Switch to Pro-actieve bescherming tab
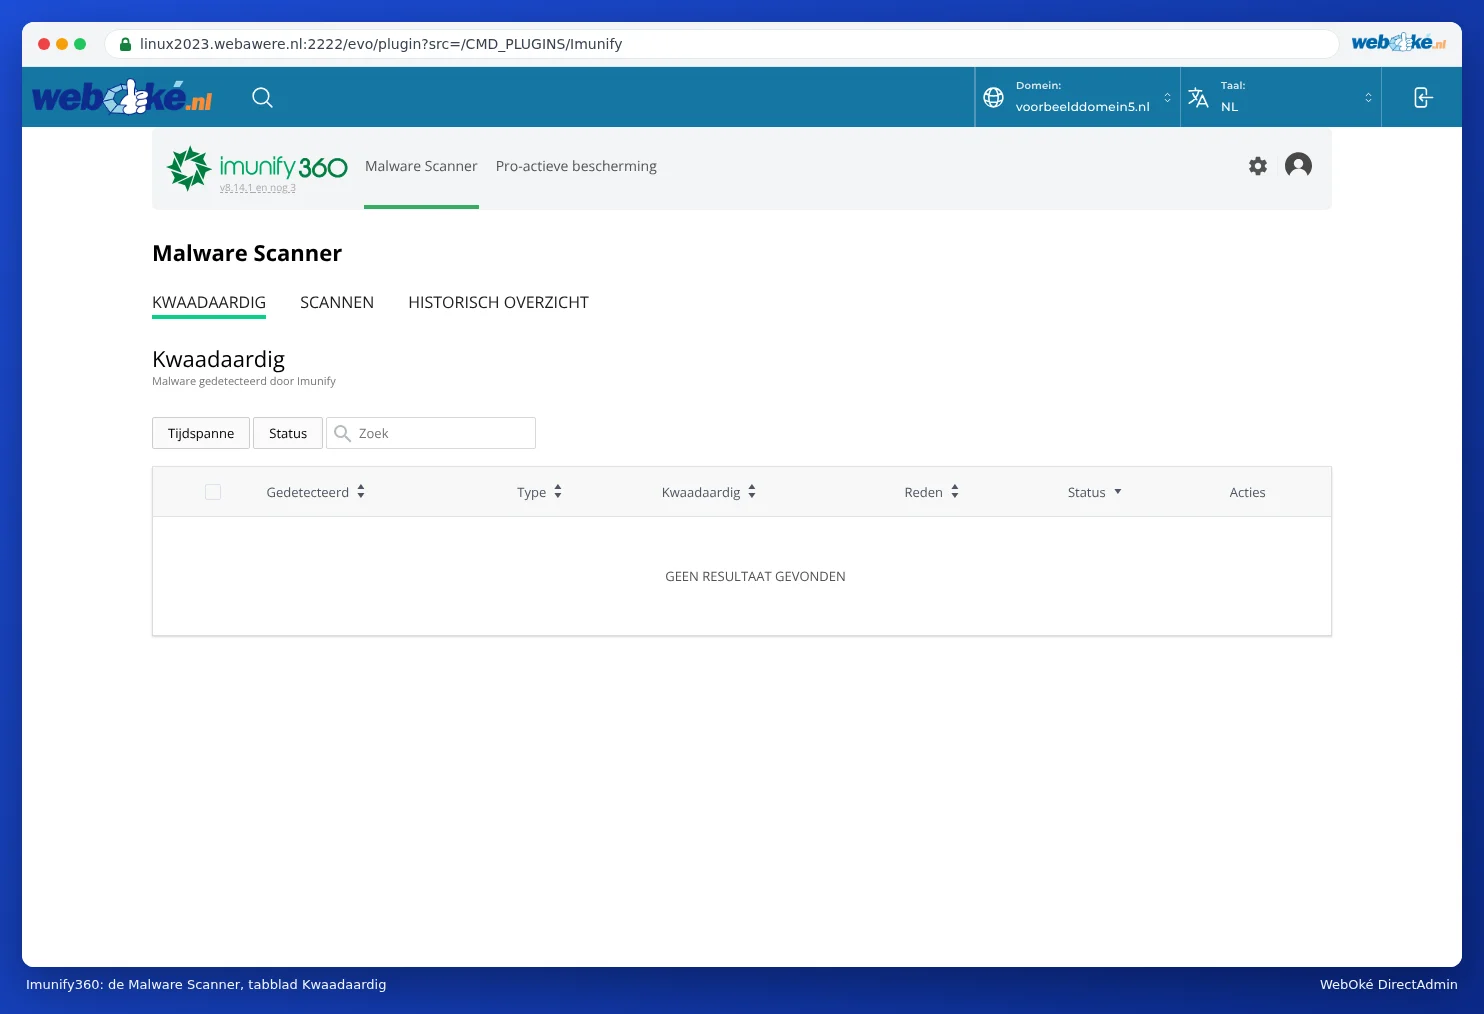 pyautogui.click(x=576, y=167)
